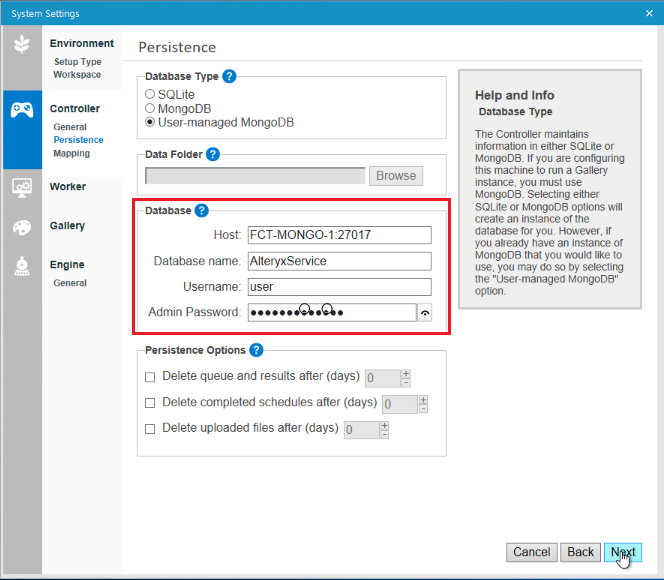Click the Next button

click(x=623, y=552)
